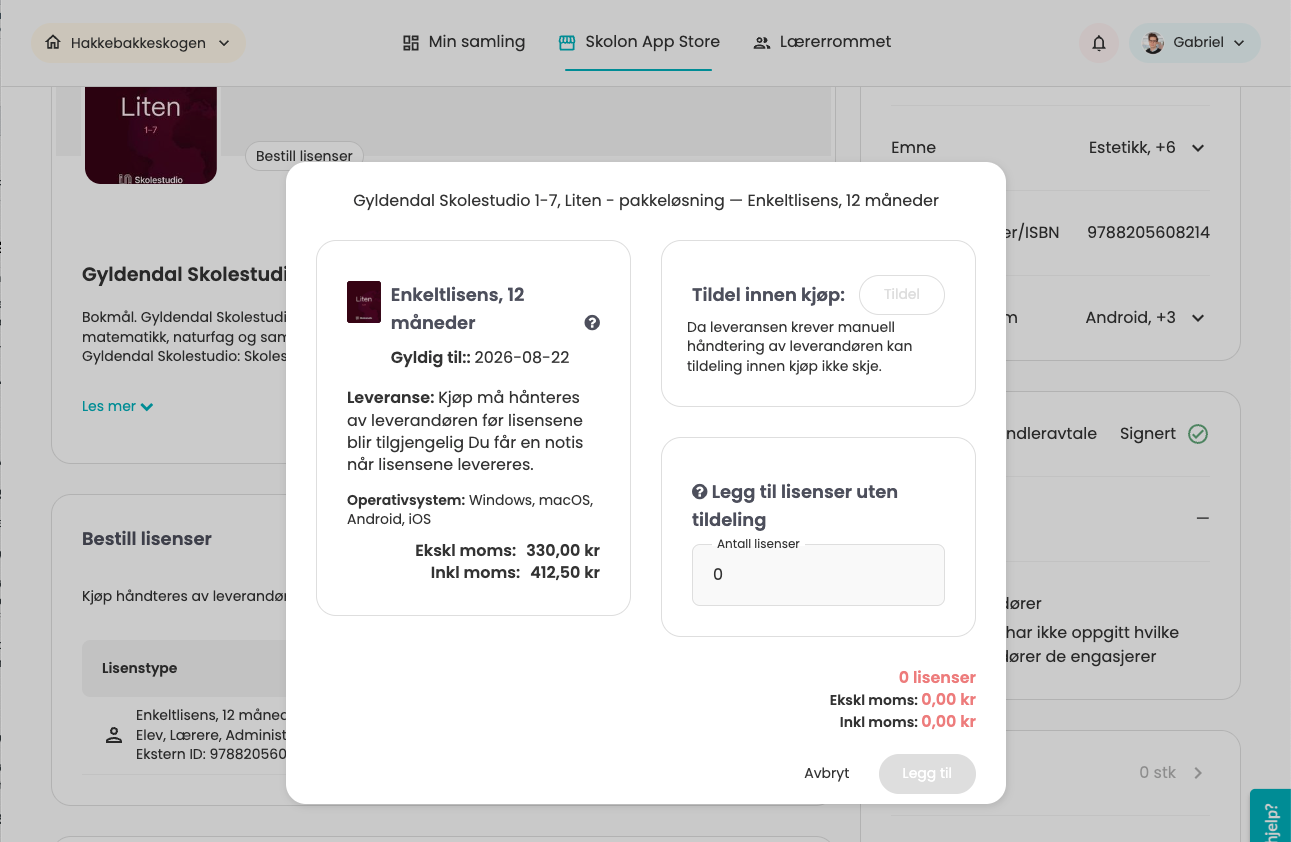The image size is (1291, 842).
Task: Expand the Android platform list
Action: coord(1198,318)
